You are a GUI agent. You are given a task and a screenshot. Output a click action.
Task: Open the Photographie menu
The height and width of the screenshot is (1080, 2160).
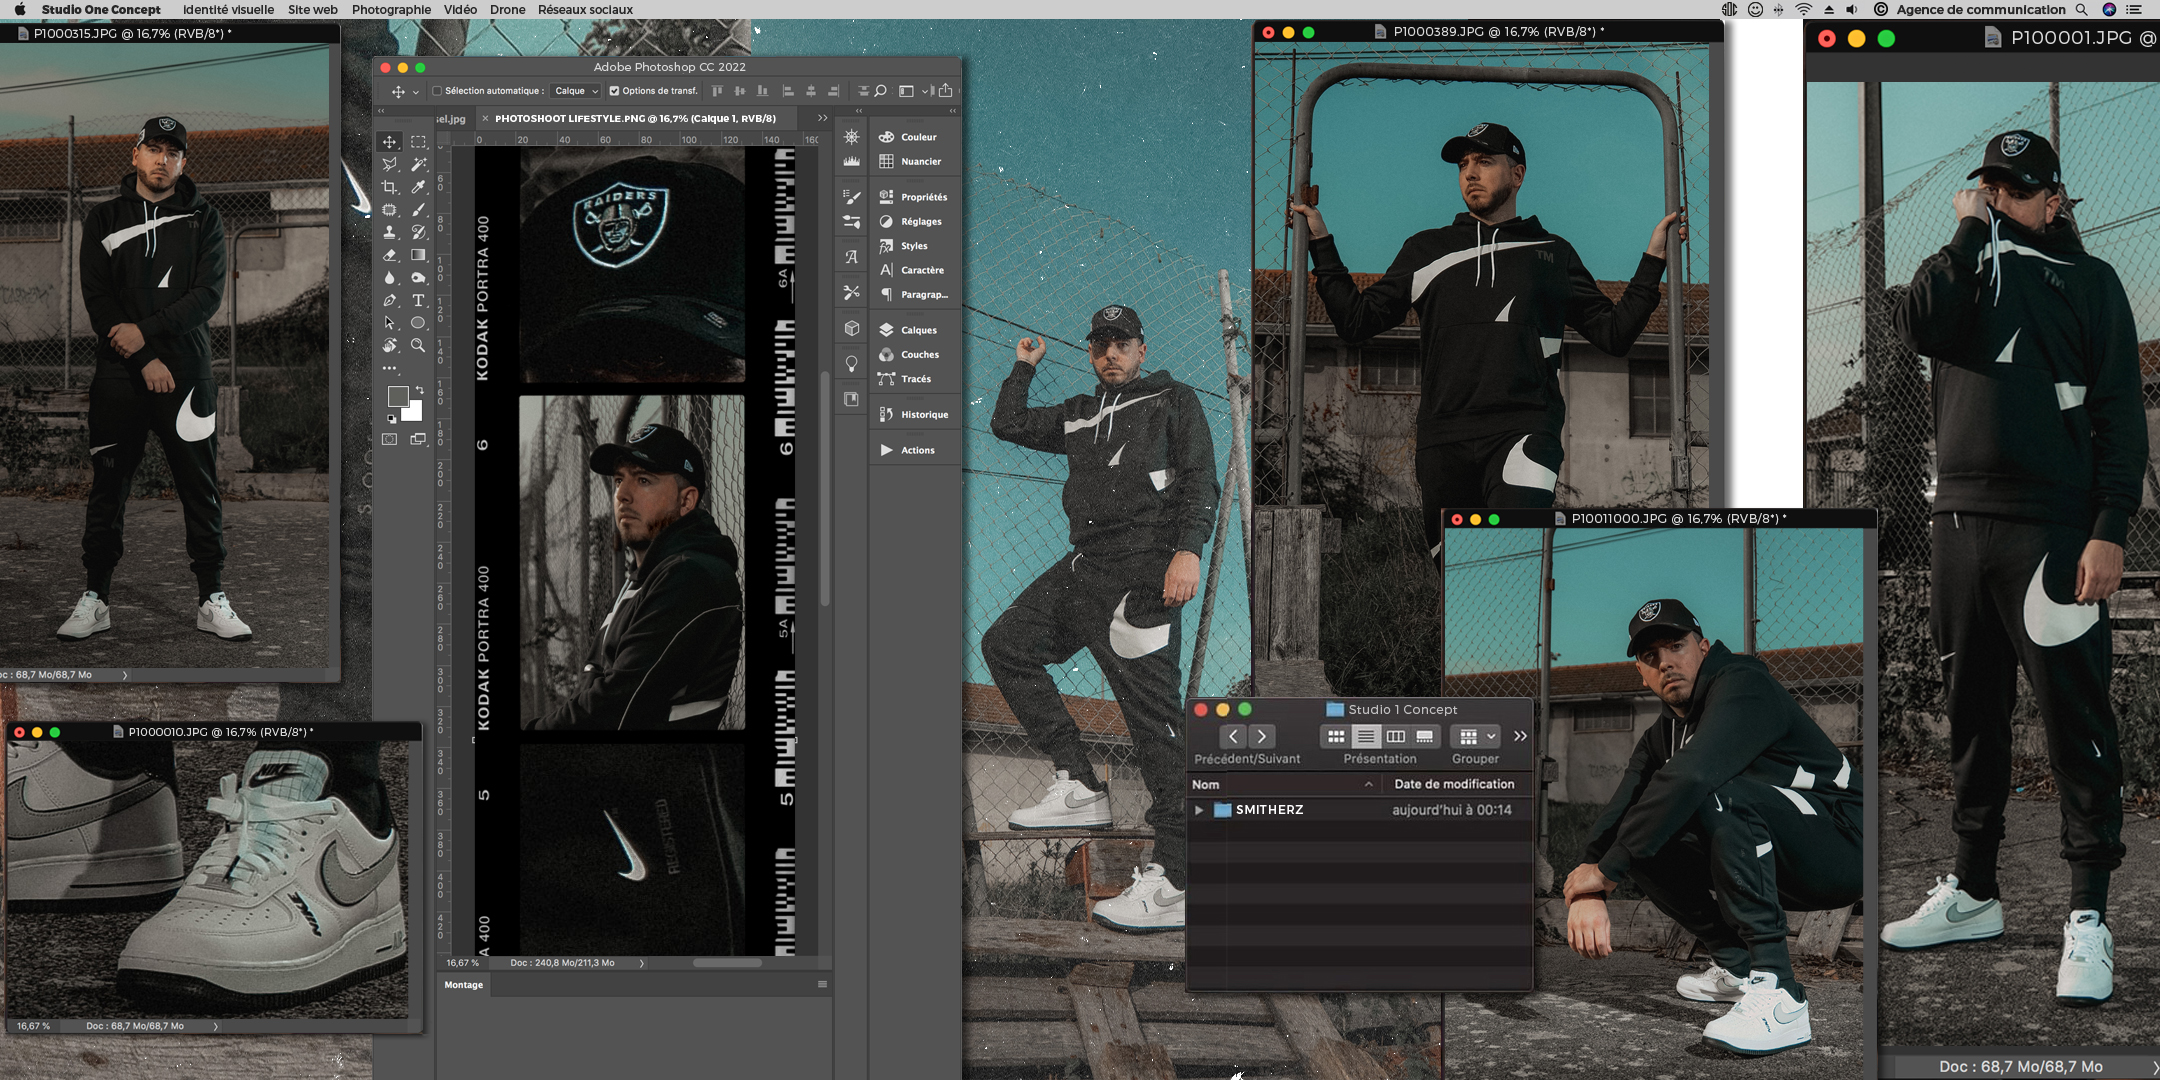click(x=391, y=9)
